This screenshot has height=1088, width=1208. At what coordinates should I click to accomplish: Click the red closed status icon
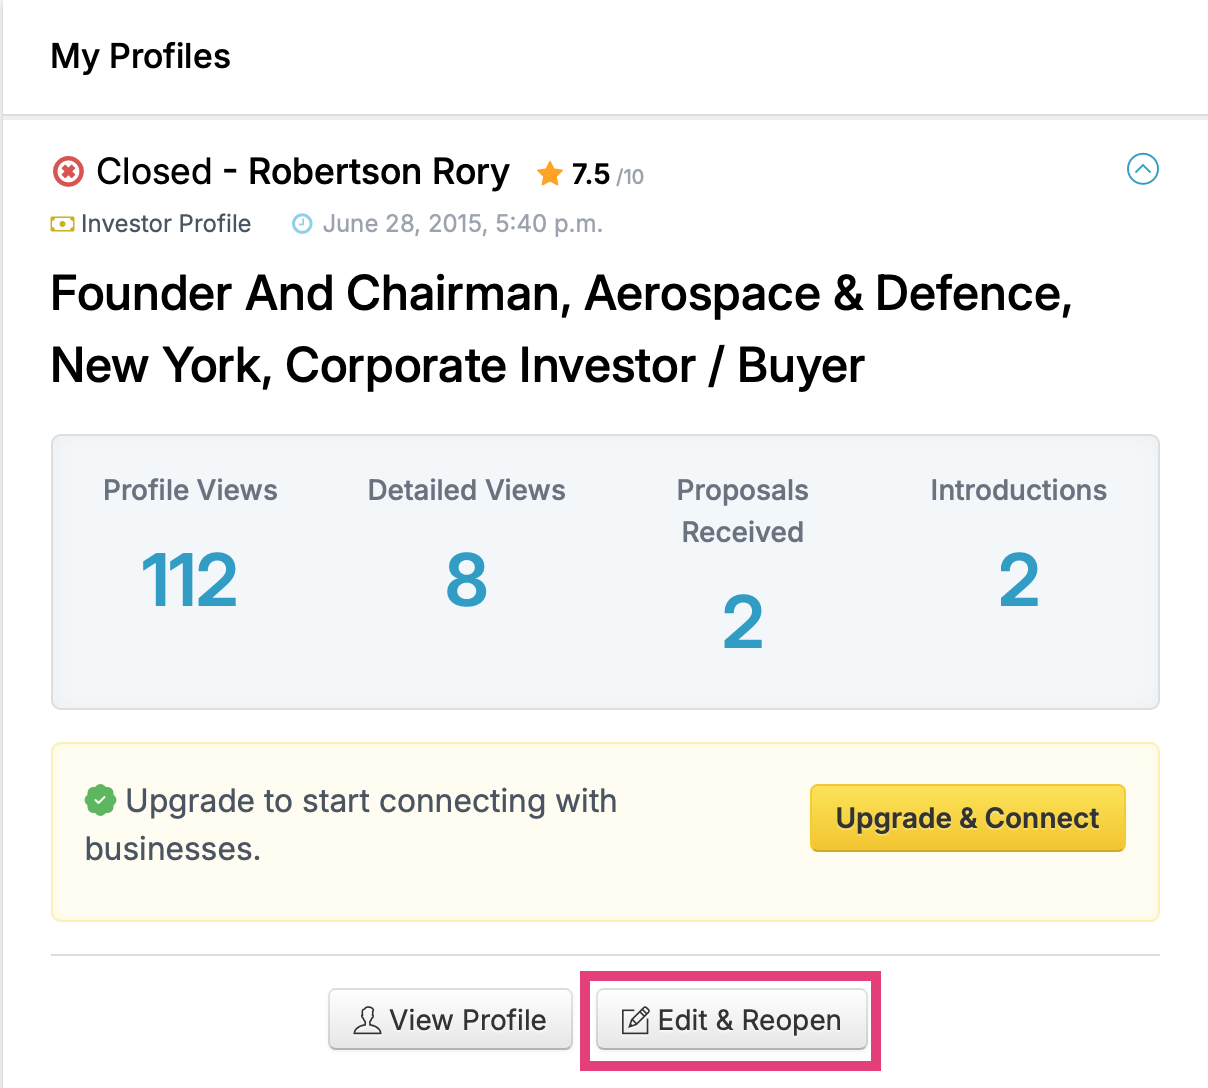68,172
